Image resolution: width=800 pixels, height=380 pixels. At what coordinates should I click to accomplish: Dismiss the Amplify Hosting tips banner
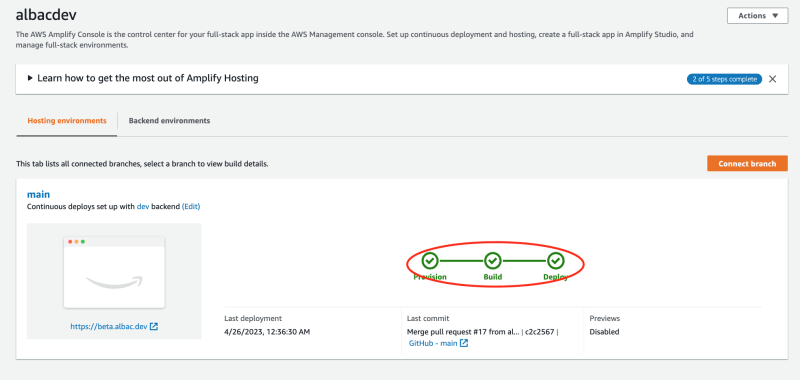tap(772, 79)
